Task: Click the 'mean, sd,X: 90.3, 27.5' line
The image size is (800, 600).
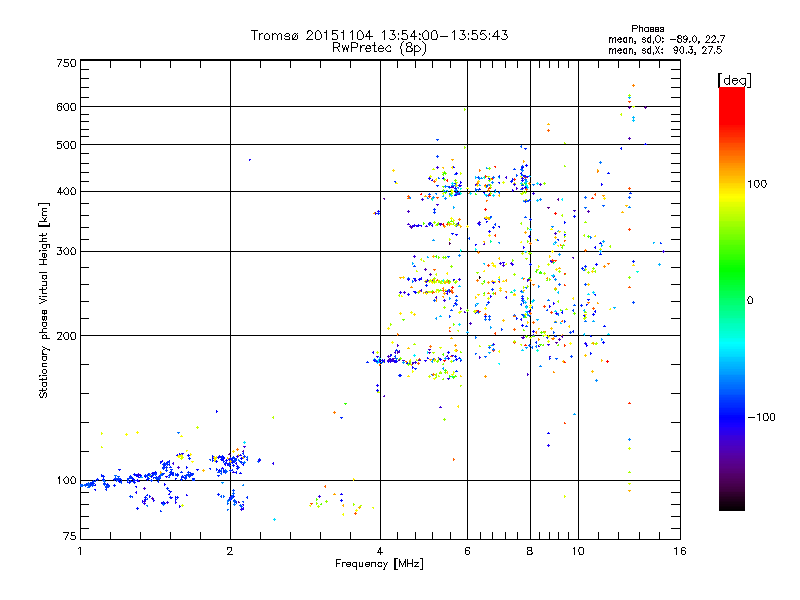Action: [665, 51]
